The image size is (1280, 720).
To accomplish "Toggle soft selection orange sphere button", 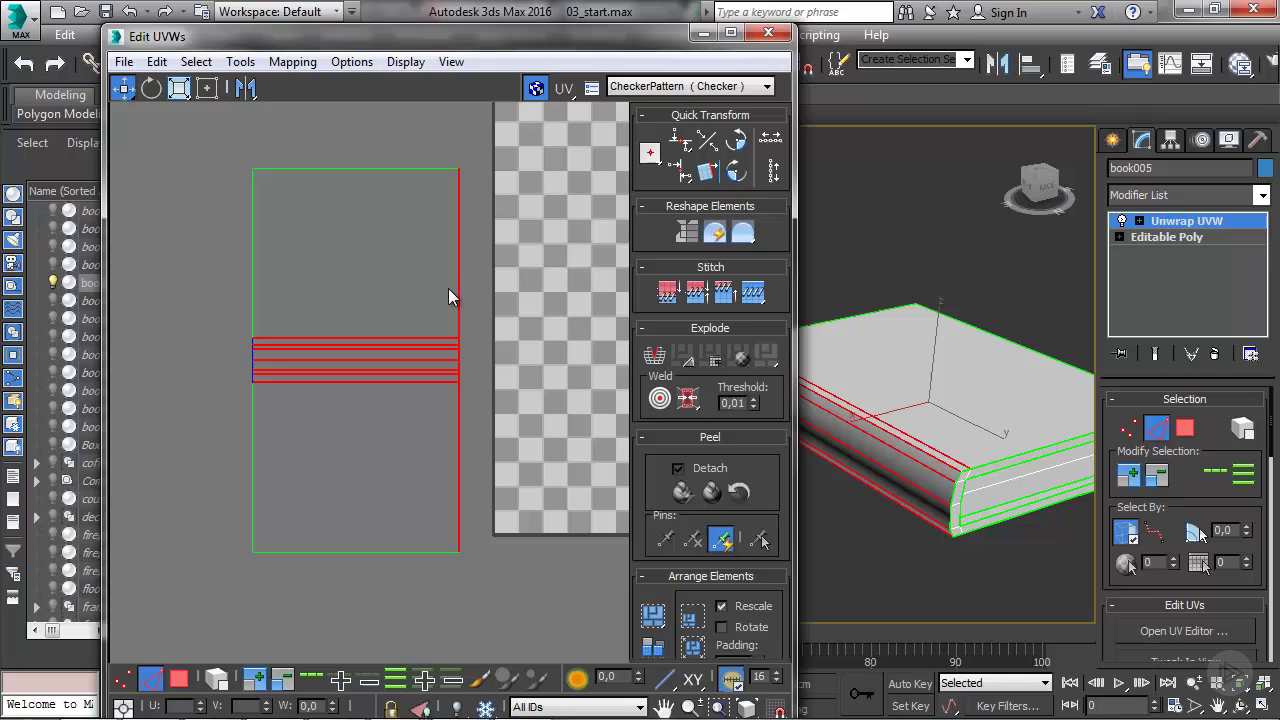I will (x=577, y=679).
